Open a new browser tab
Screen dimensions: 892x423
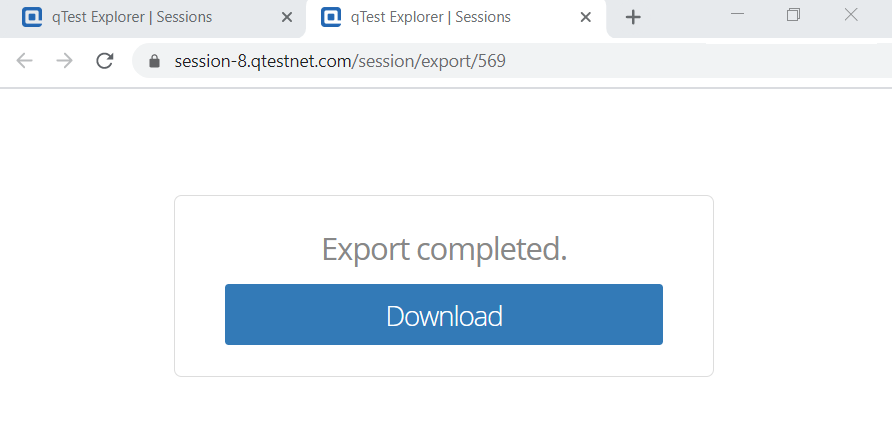click(x=633, y=17)
